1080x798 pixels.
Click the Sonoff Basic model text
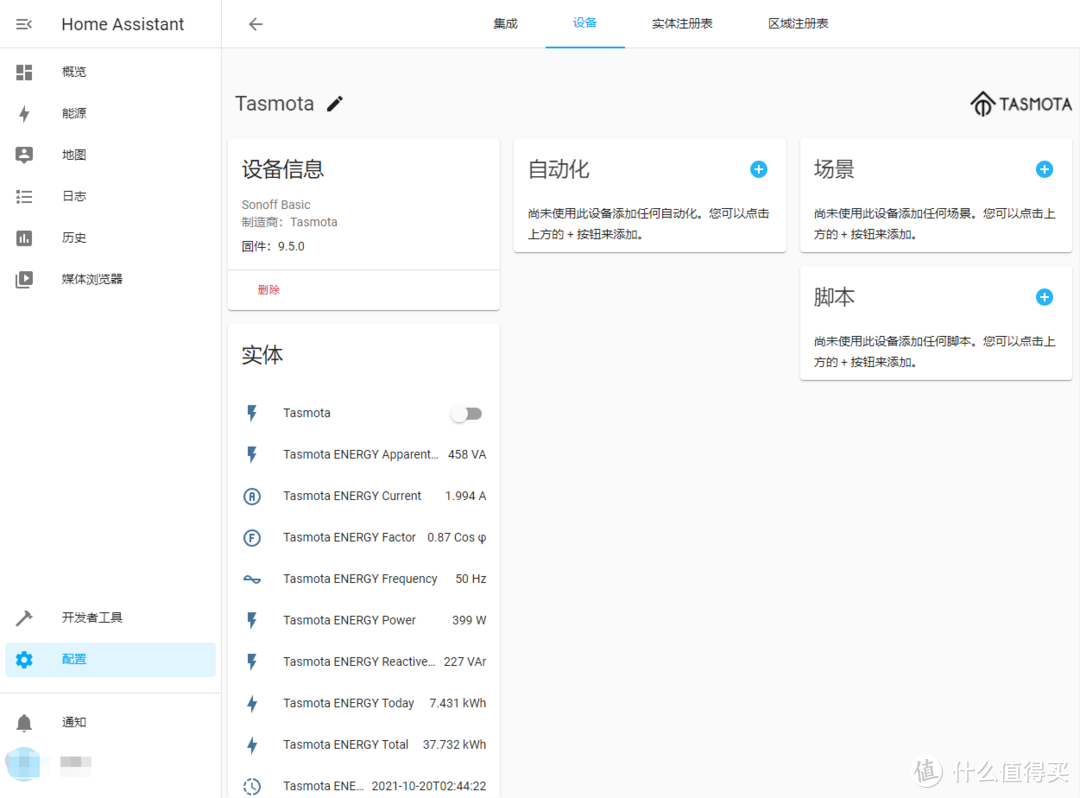(x=276, y=204)
